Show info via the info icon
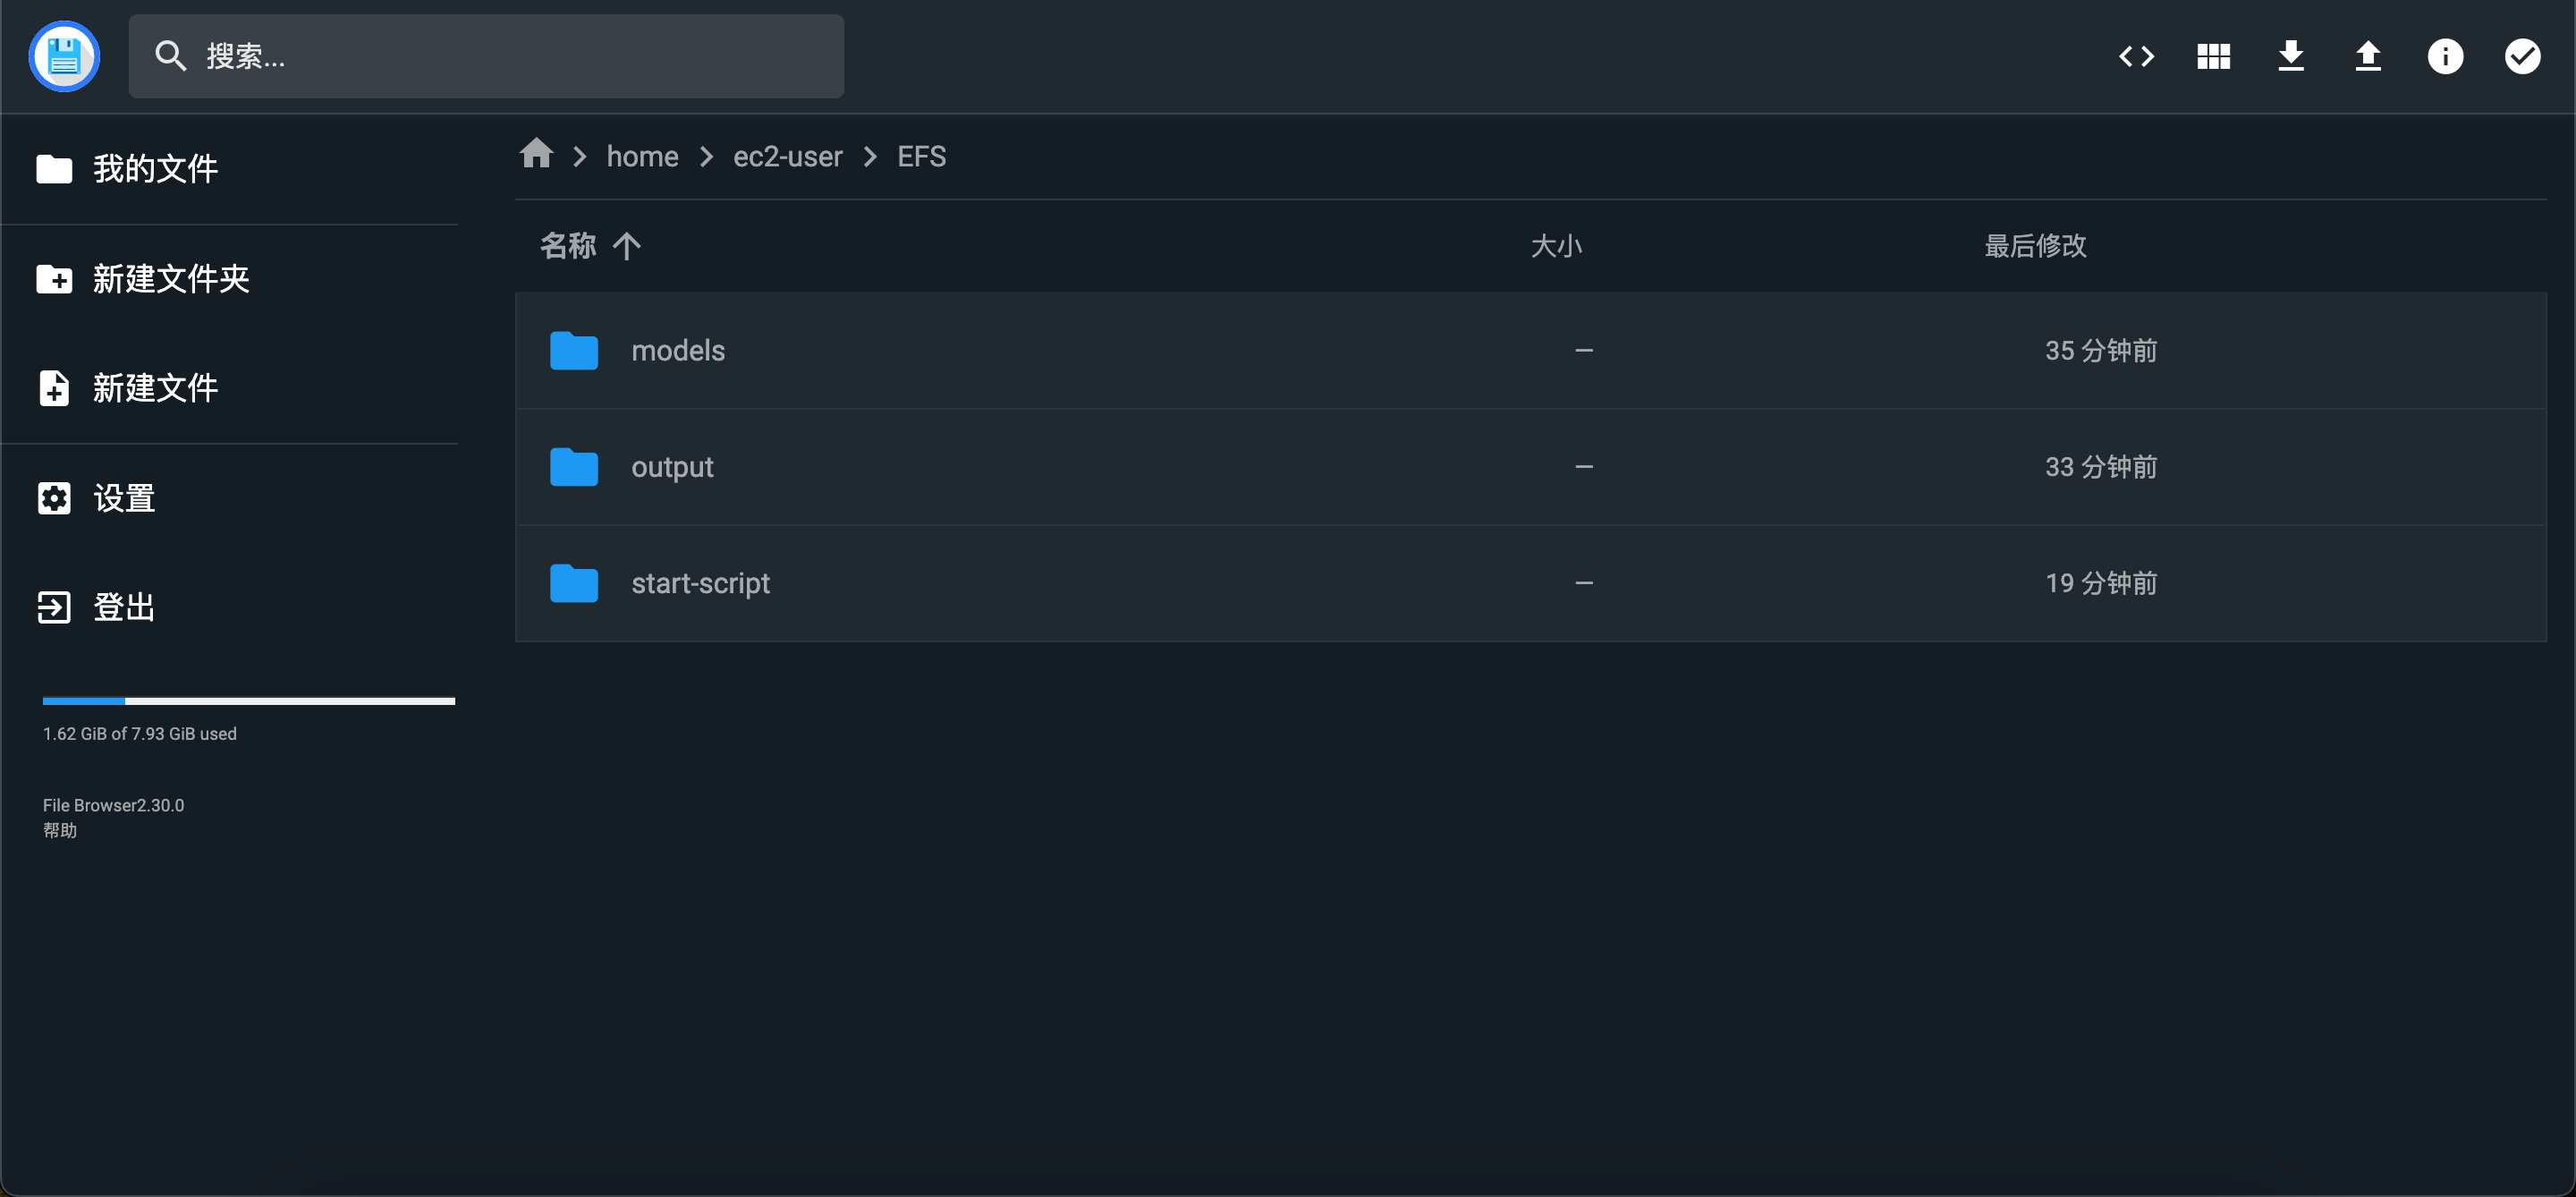Image resolution: width=2576 pixels, height=1197 pixels. (2445, 56)
